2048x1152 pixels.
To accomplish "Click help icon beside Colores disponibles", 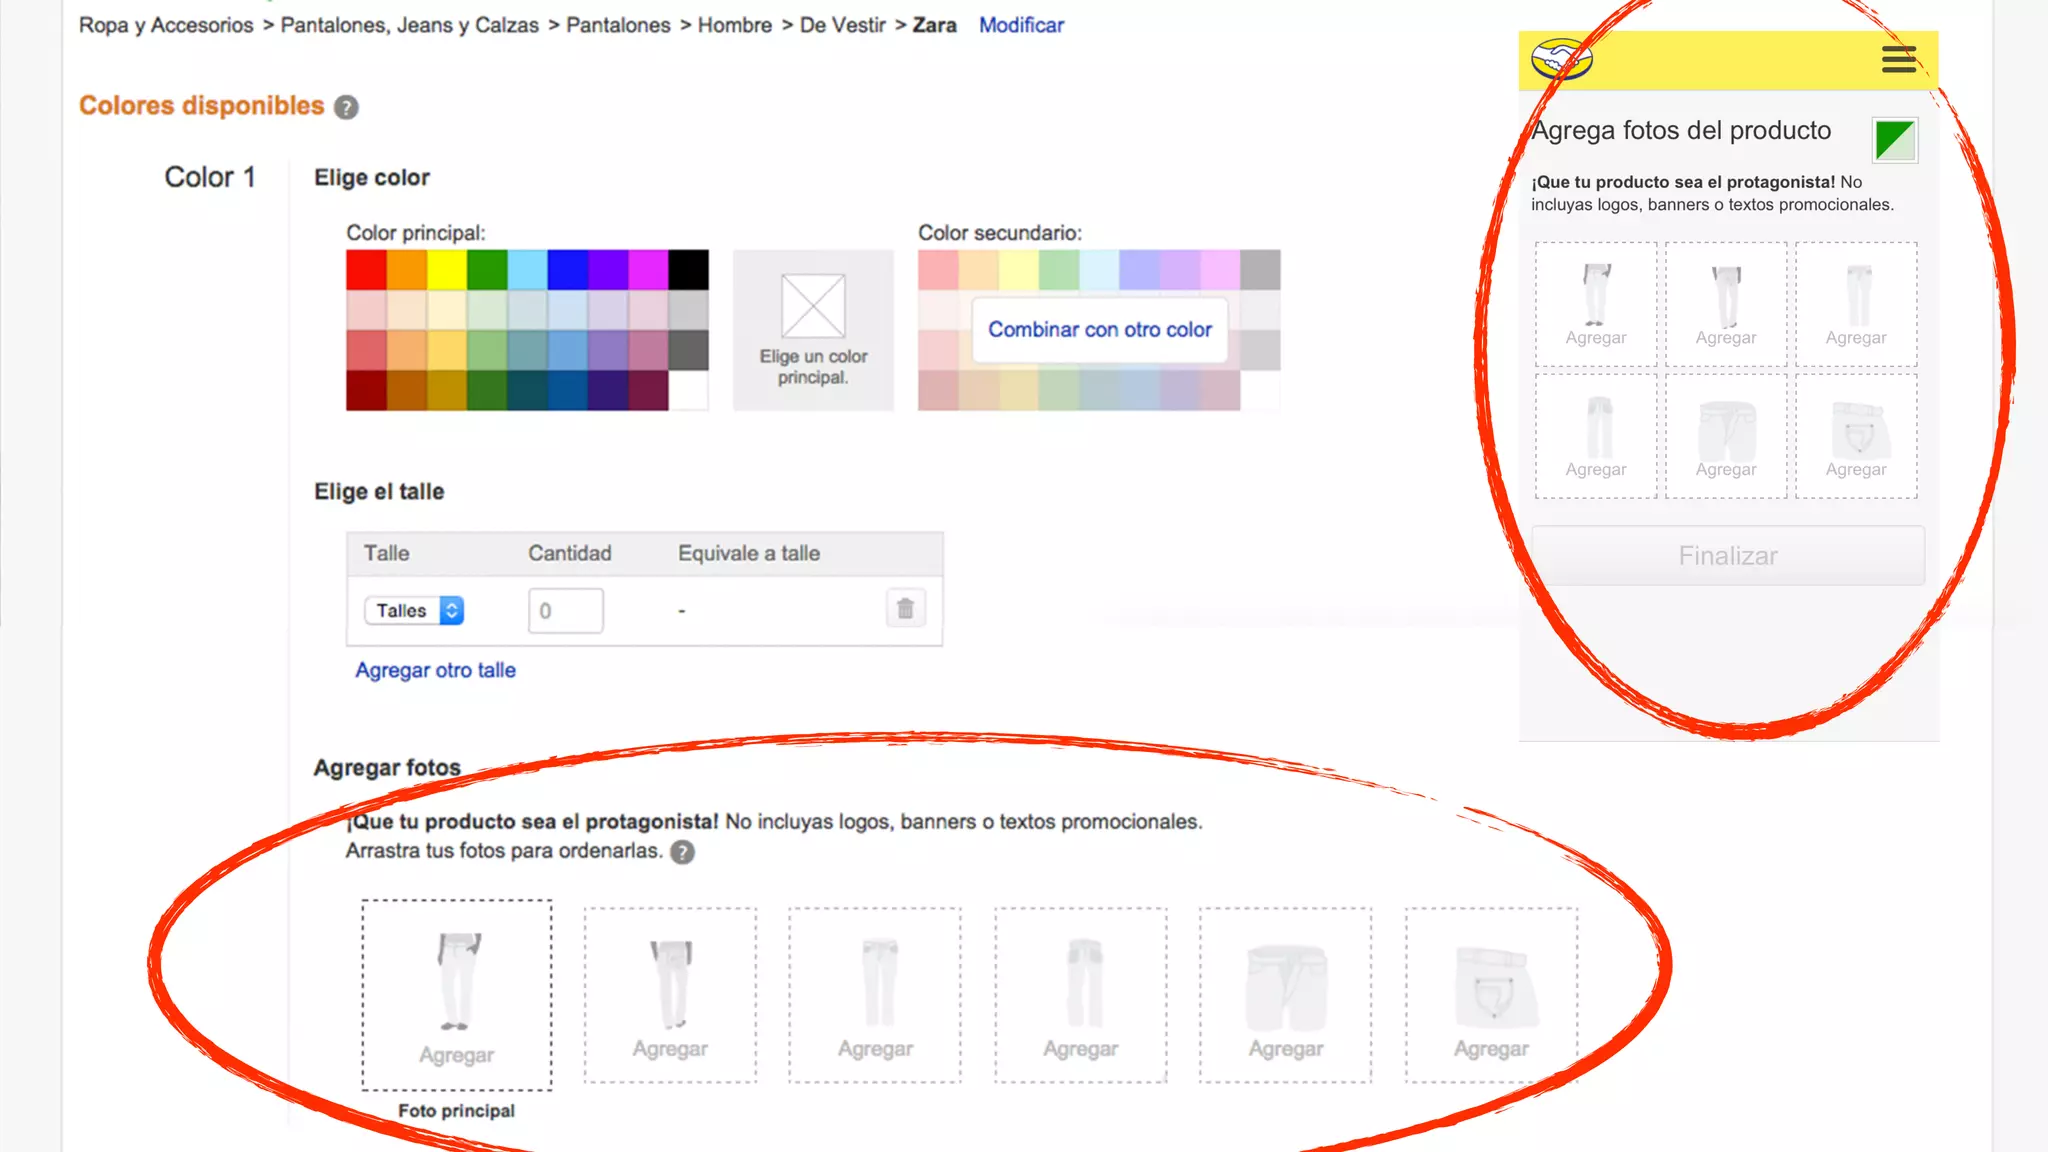I will (x=346, y=107).
